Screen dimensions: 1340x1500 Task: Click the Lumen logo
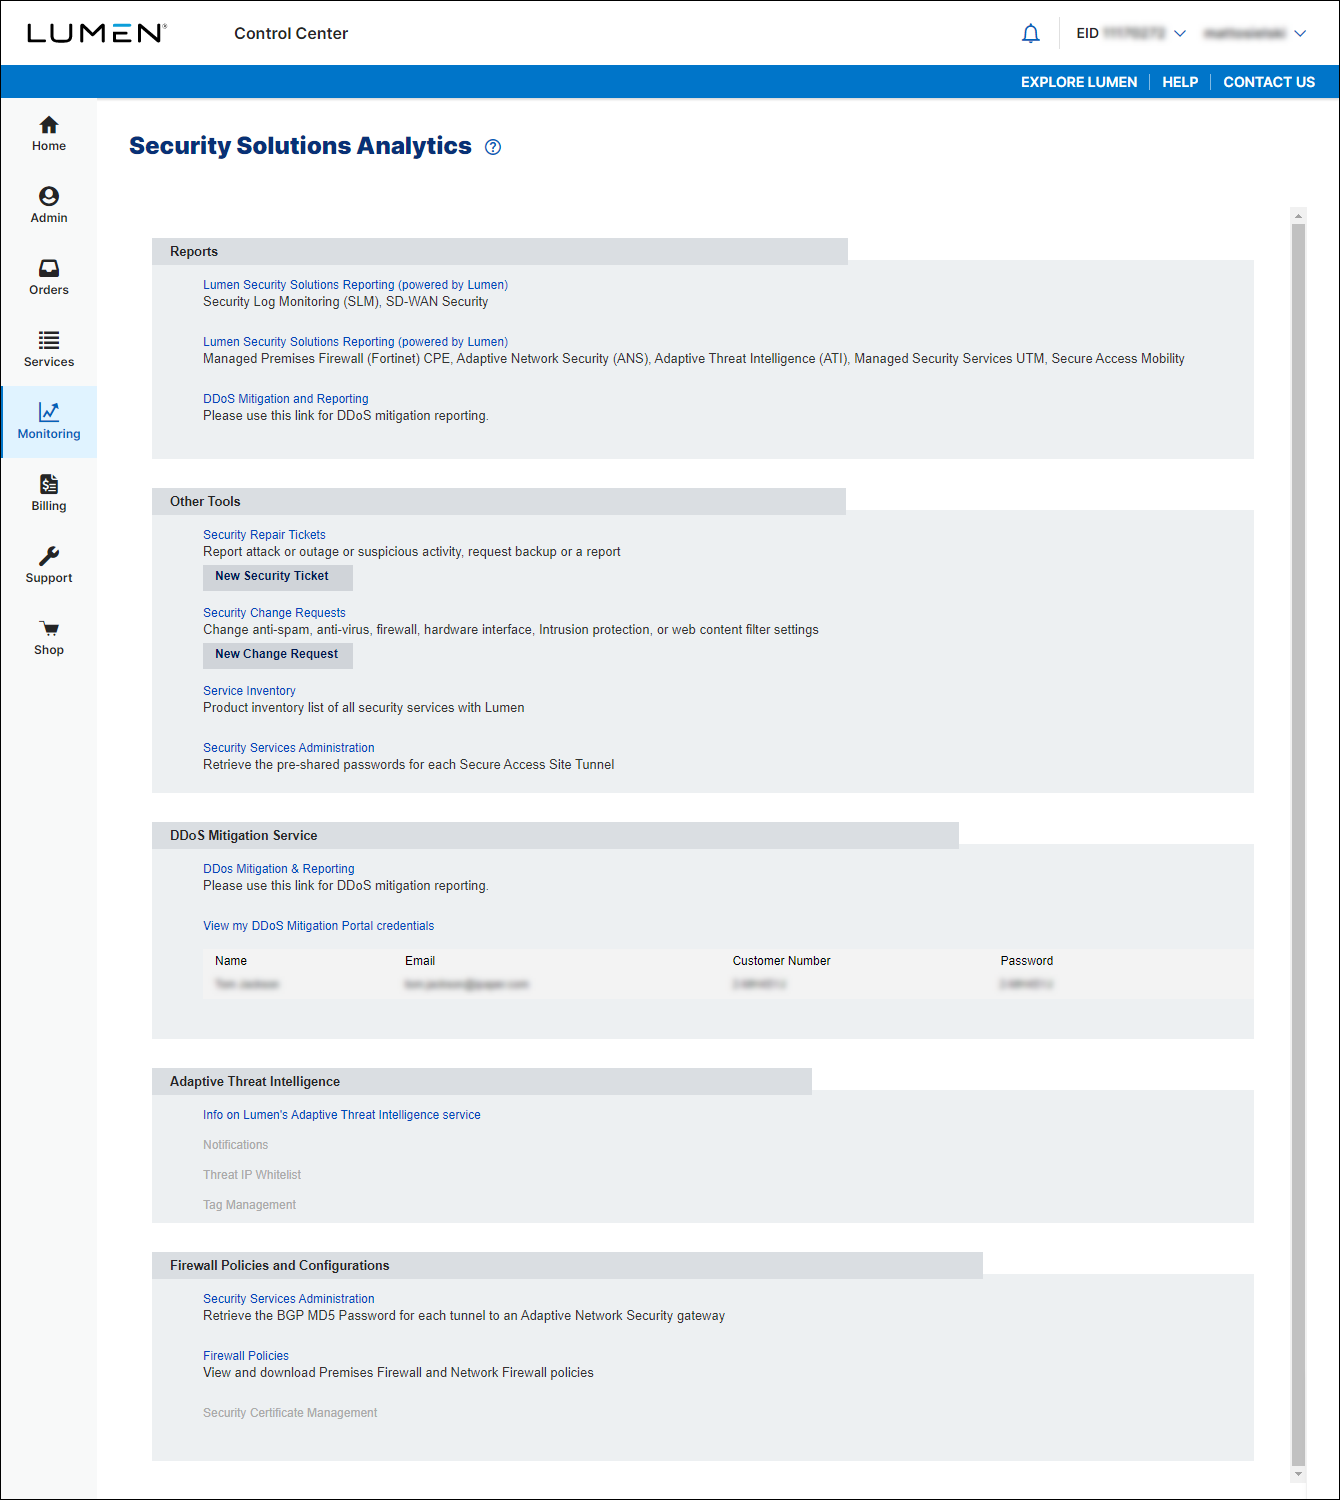coord(96,33)
